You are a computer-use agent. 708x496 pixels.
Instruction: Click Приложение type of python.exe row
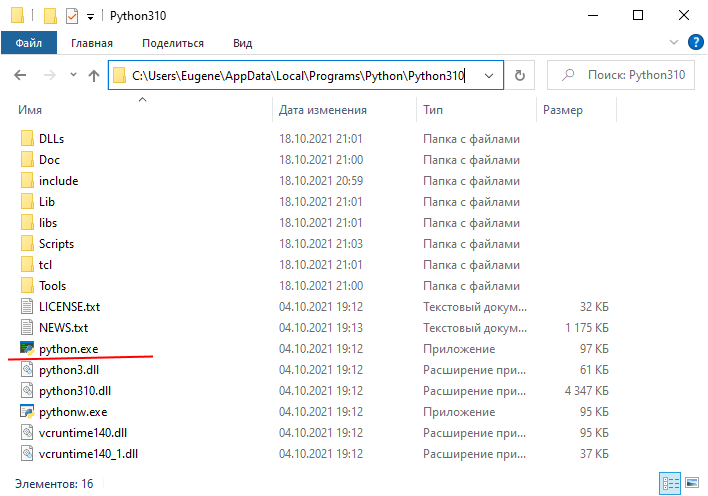pyautogui.click(x=459, y=349)
